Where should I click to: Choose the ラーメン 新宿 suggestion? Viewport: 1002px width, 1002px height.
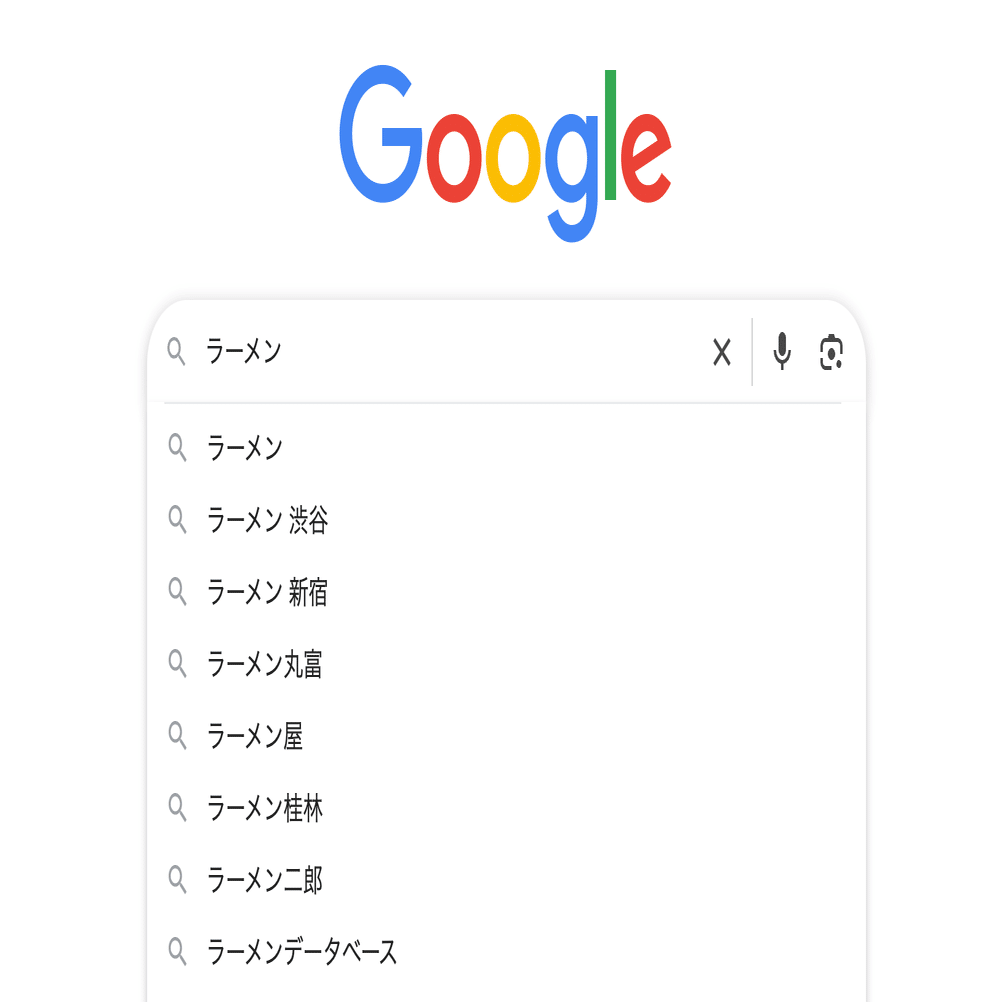coord(267,592)
